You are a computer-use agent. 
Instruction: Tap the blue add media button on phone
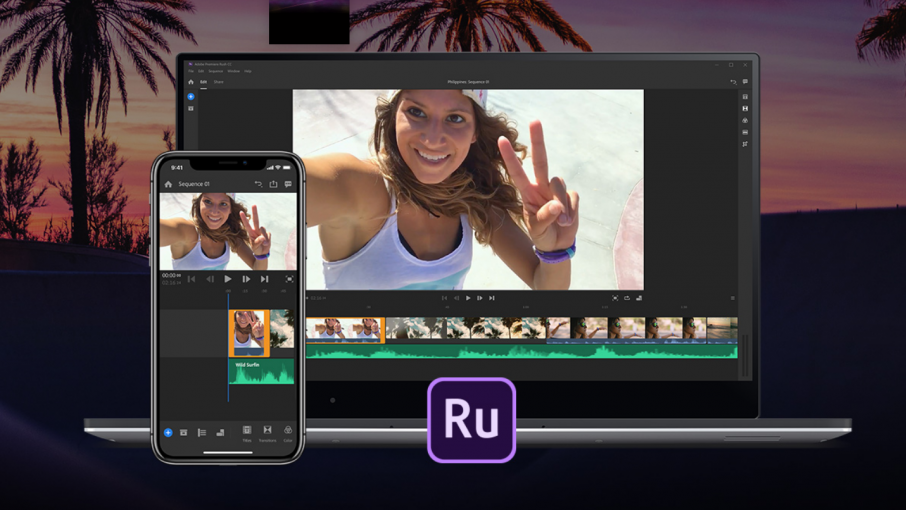click(x=168, y=433)
